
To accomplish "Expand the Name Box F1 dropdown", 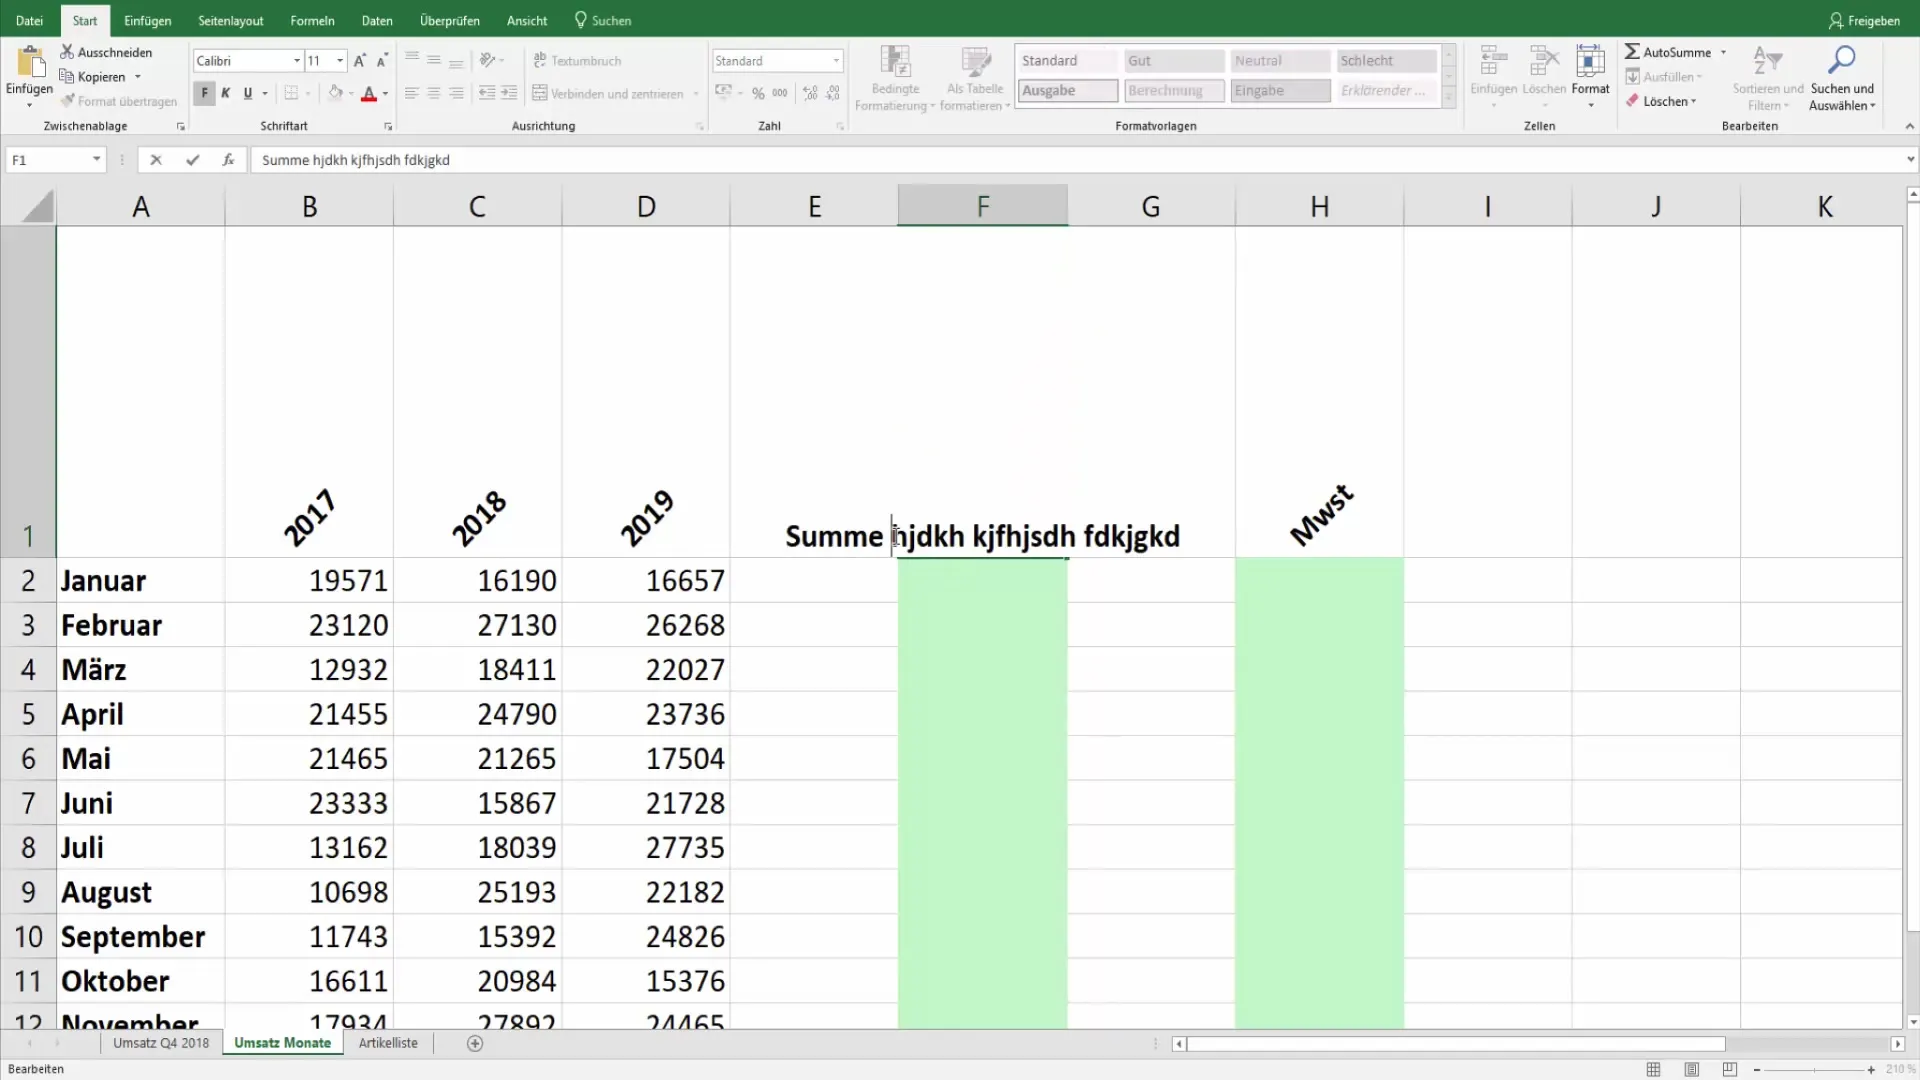I will click(x=96, y=160).
